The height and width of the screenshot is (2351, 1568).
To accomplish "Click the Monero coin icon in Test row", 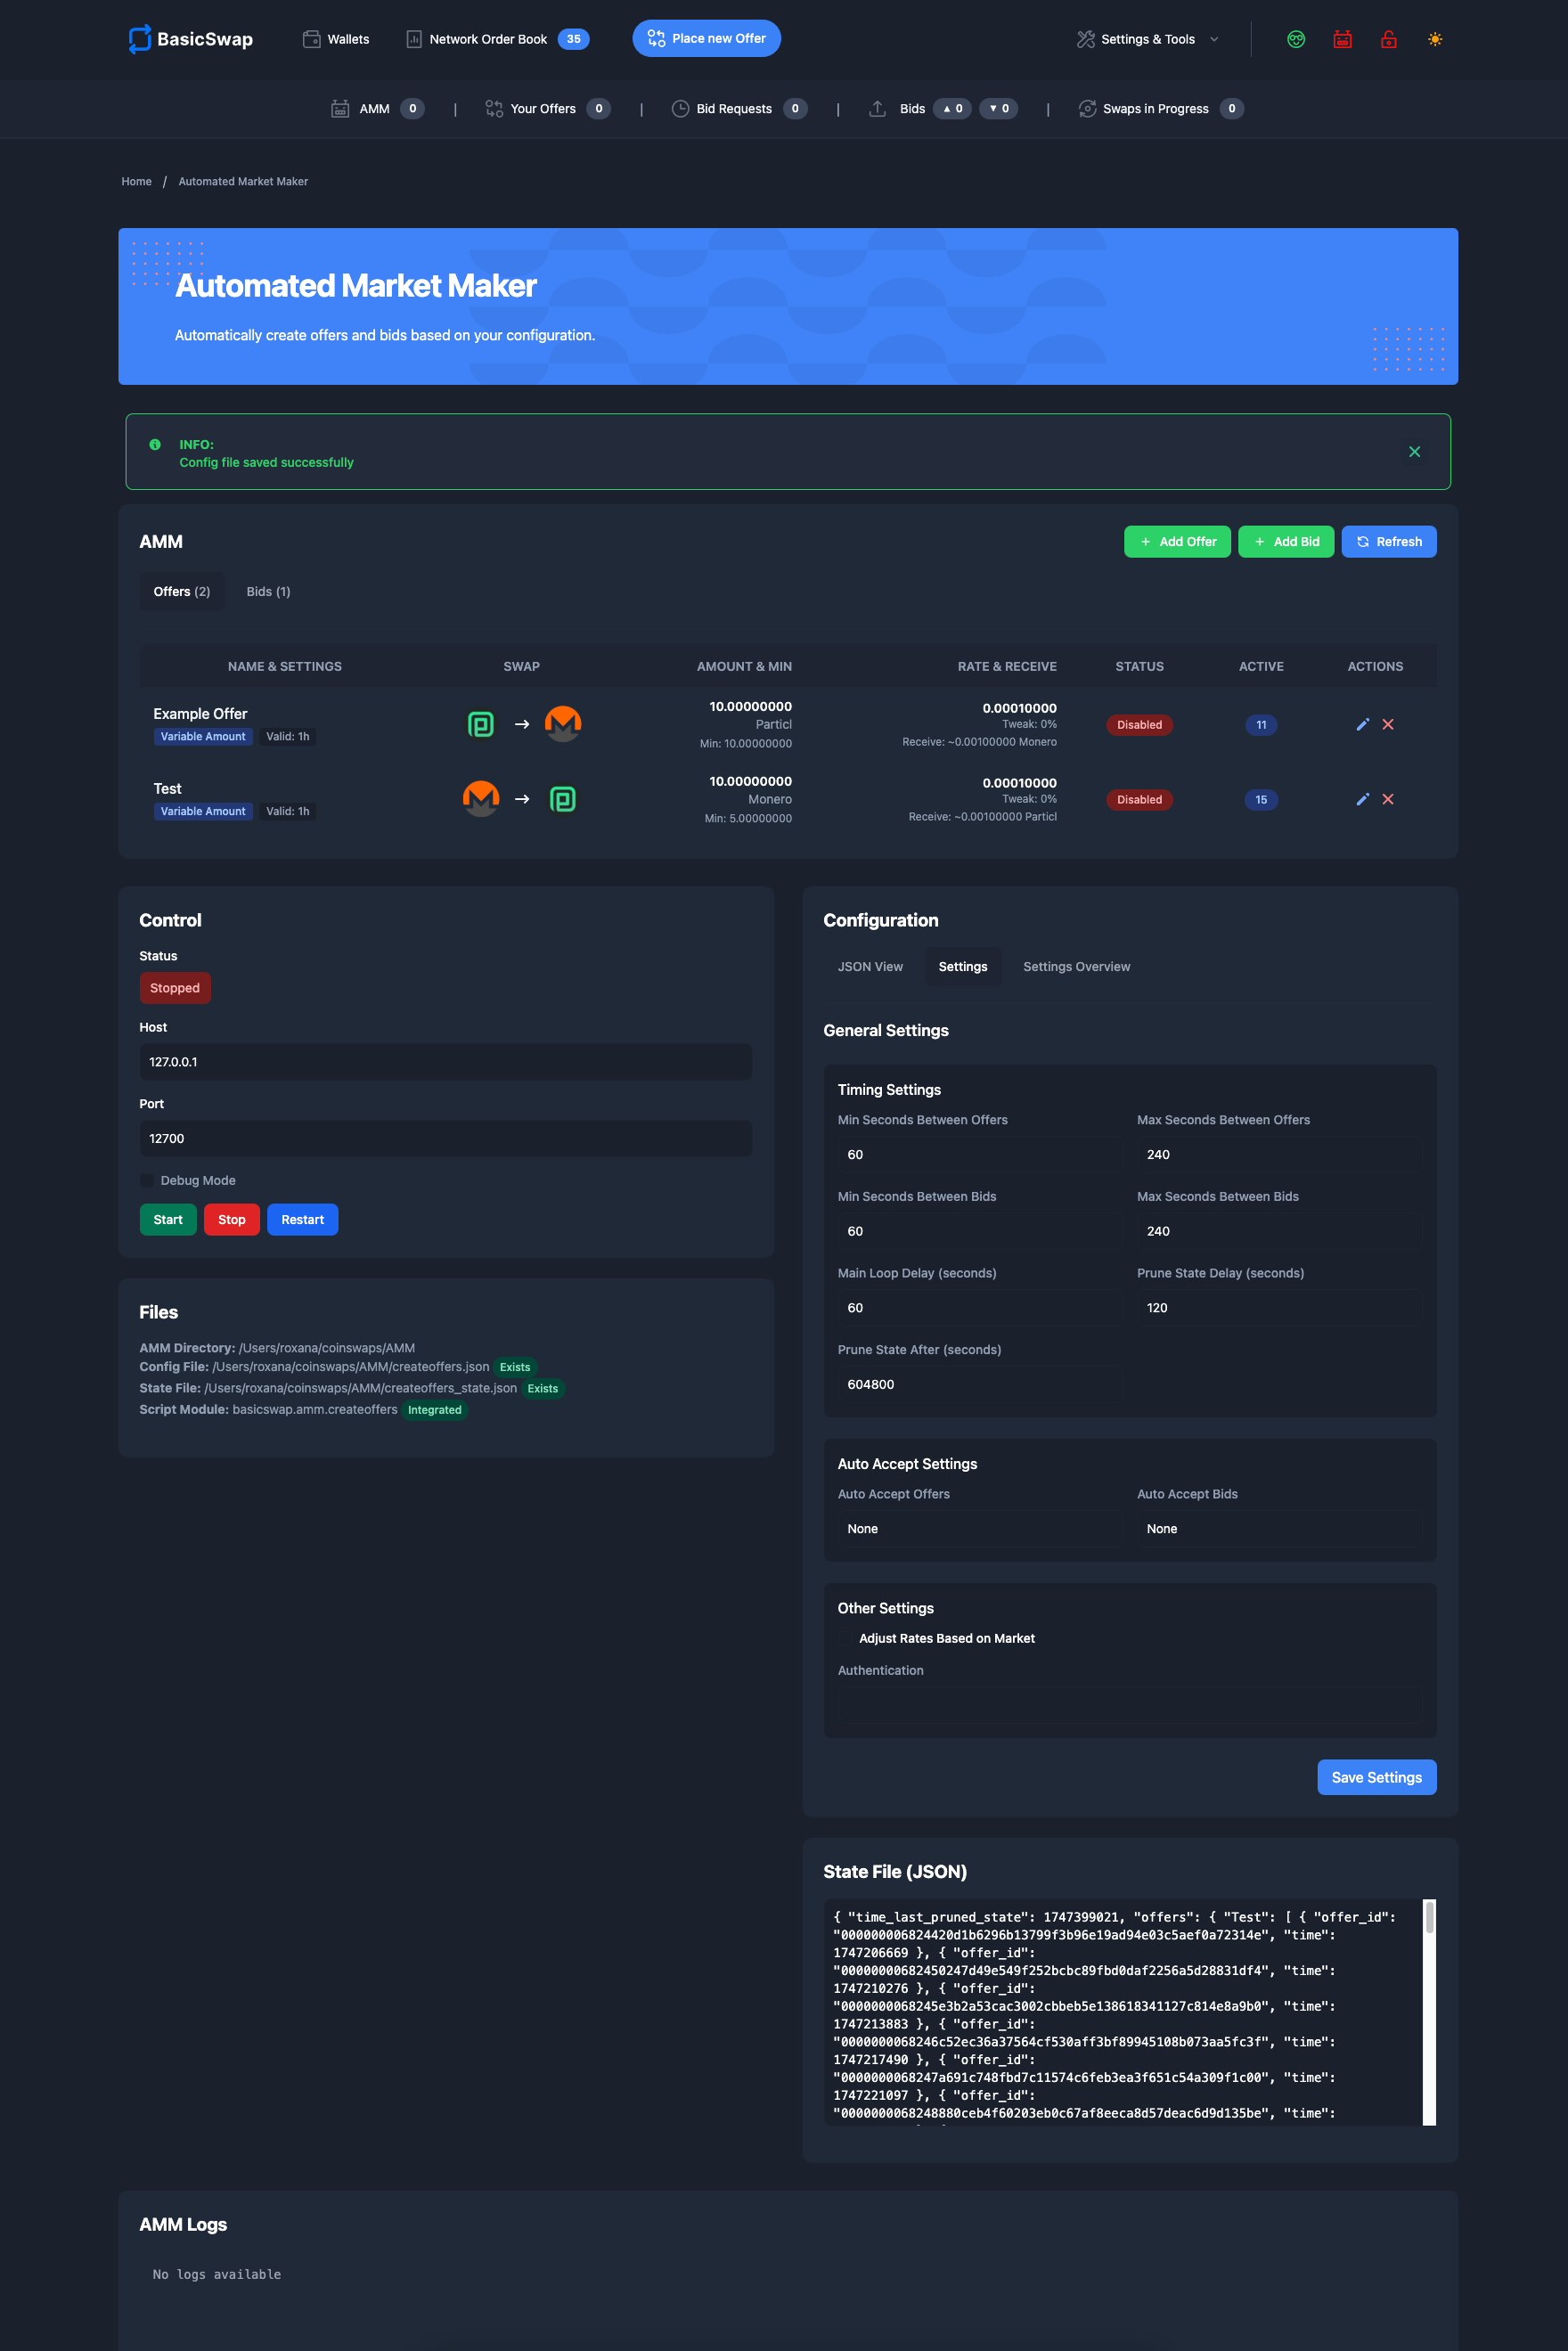I will point(481,799).
